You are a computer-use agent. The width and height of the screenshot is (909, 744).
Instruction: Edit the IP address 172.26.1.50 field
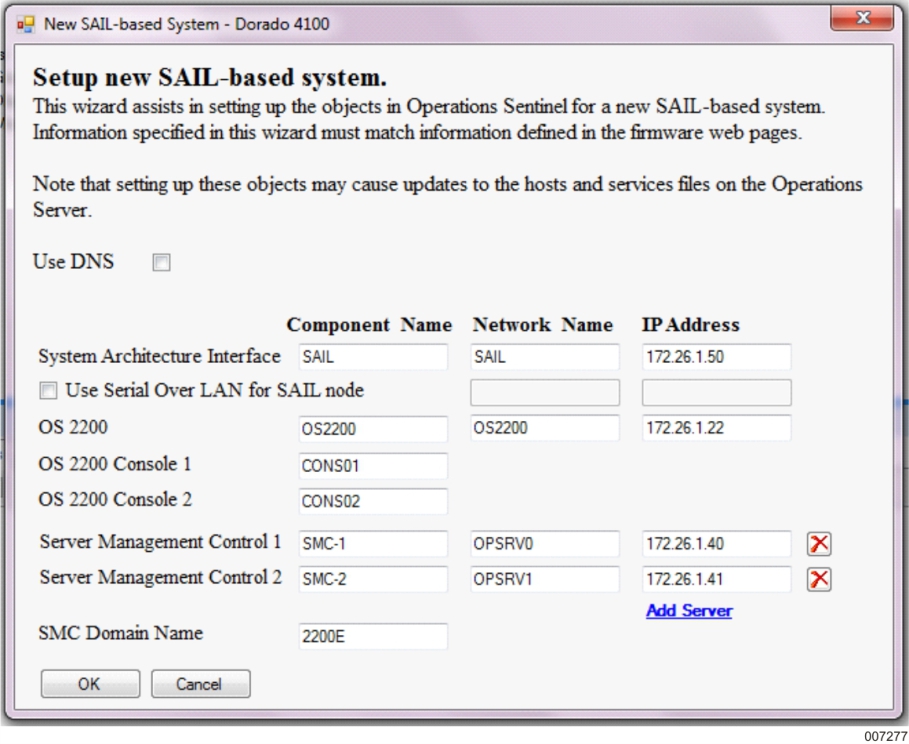717,357
